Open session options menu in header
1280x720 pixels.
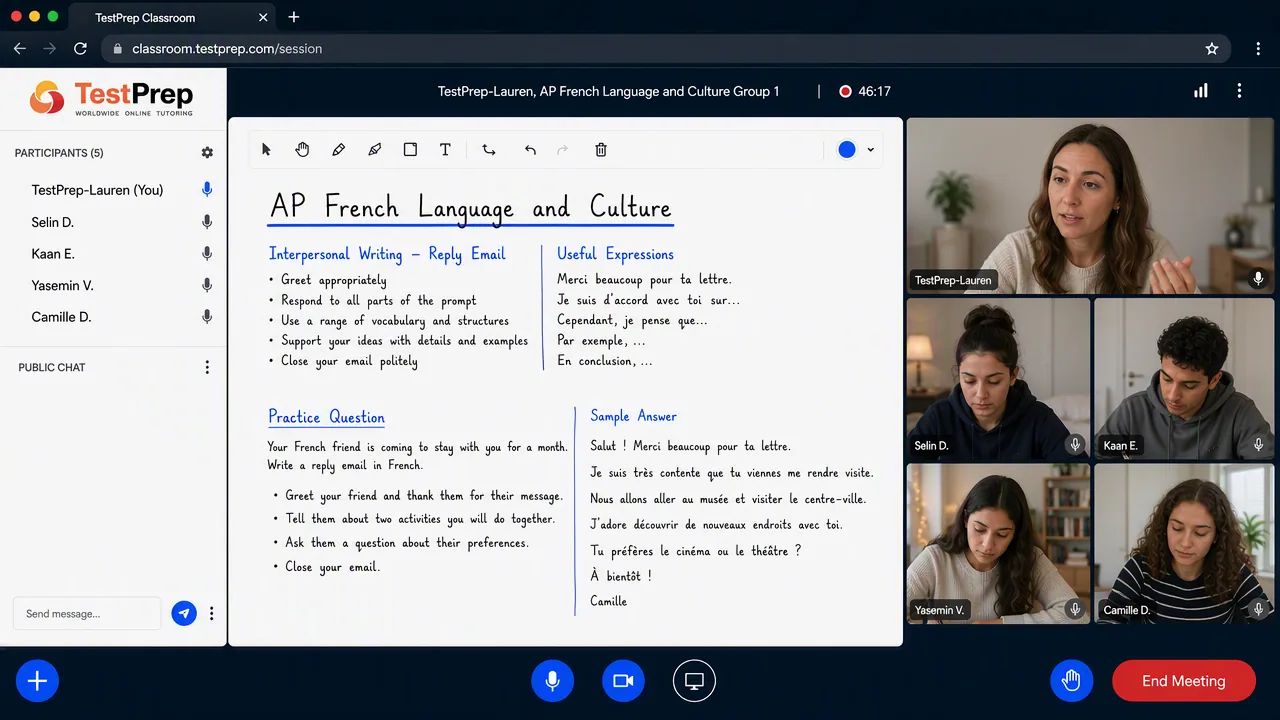point(1239,91)
